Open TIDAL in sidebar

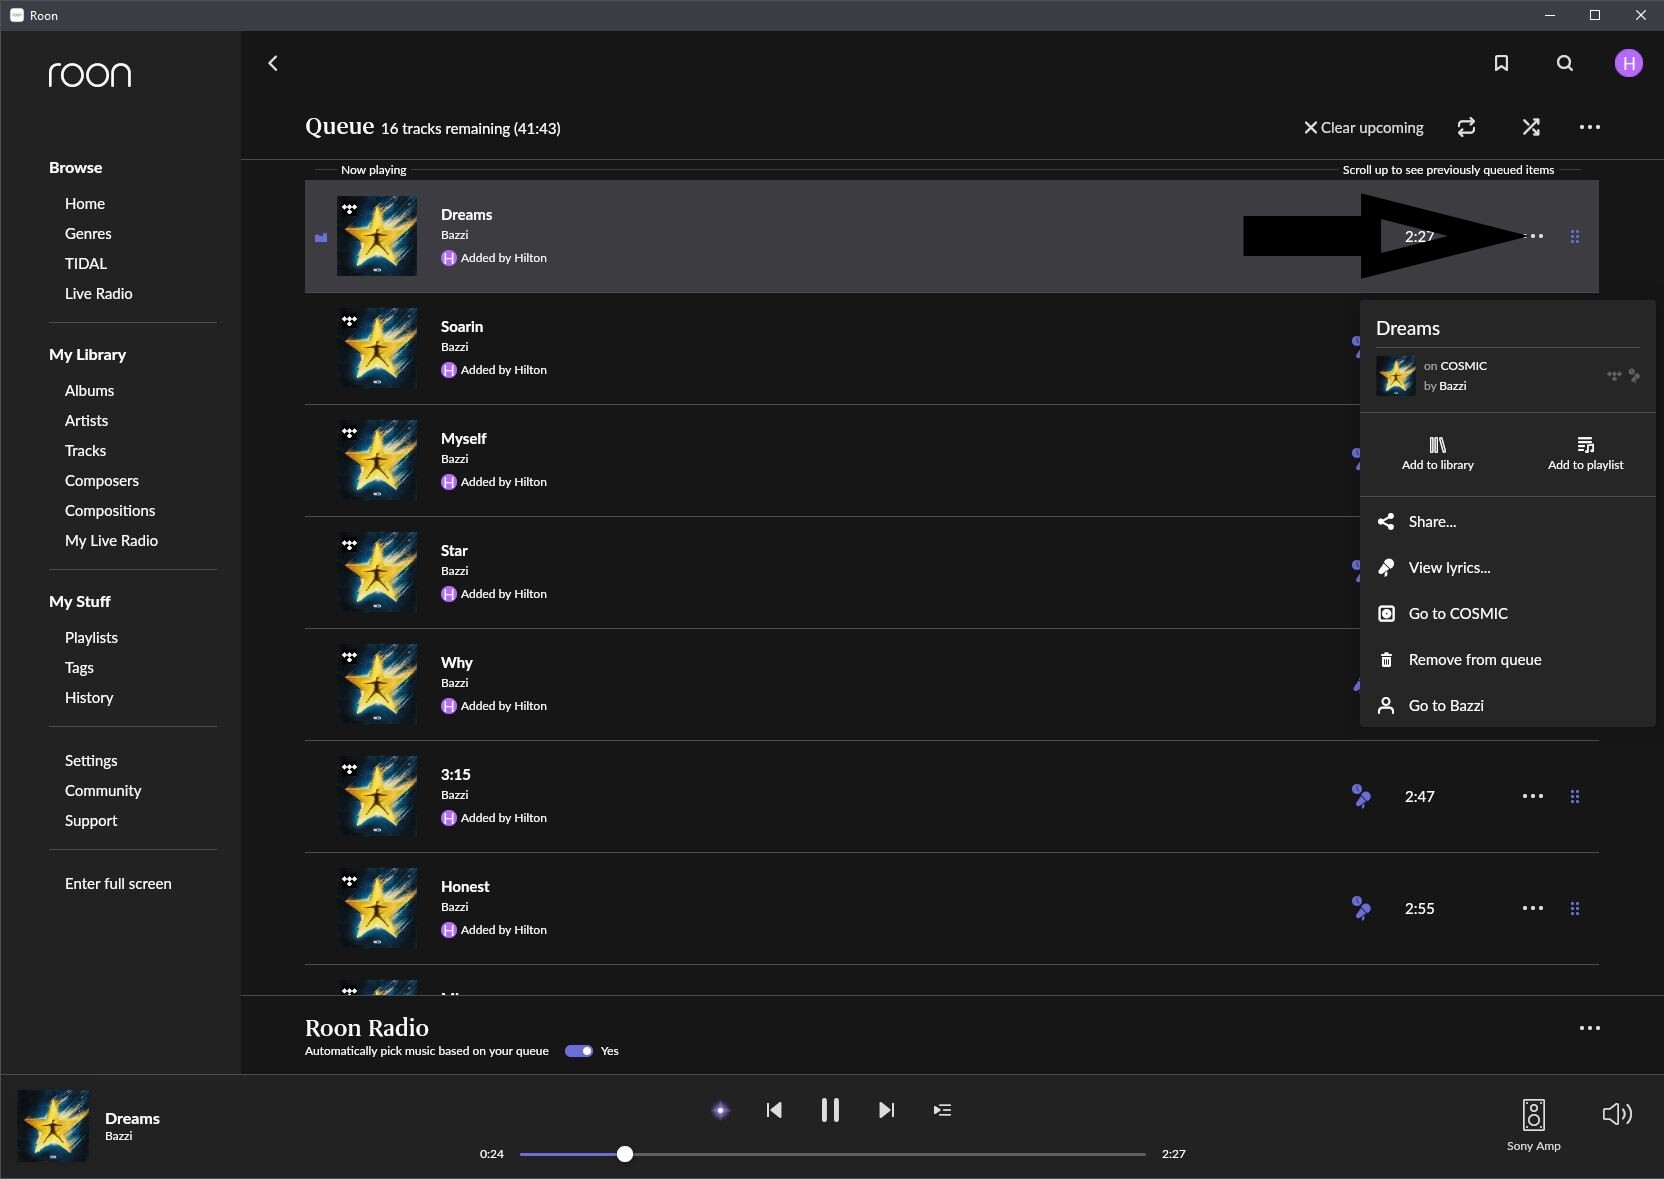point(86,264)
